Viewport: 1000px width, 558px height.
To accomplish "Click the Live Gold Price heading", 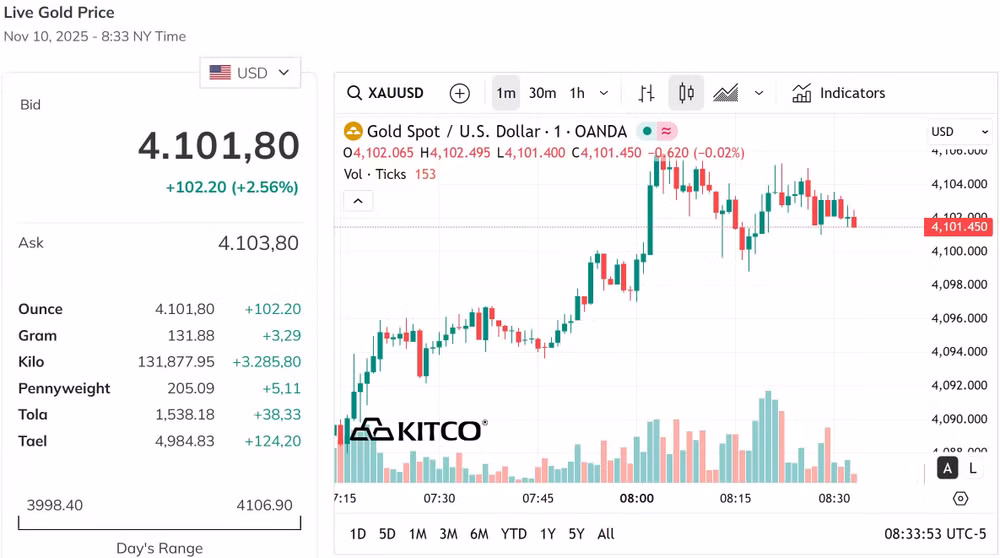I will 59,13.
